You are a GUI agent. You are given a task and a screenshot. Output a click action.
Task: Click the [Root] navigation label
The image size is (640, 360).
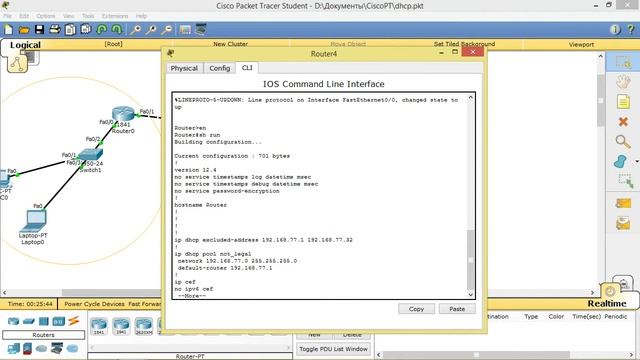(113, 44)
